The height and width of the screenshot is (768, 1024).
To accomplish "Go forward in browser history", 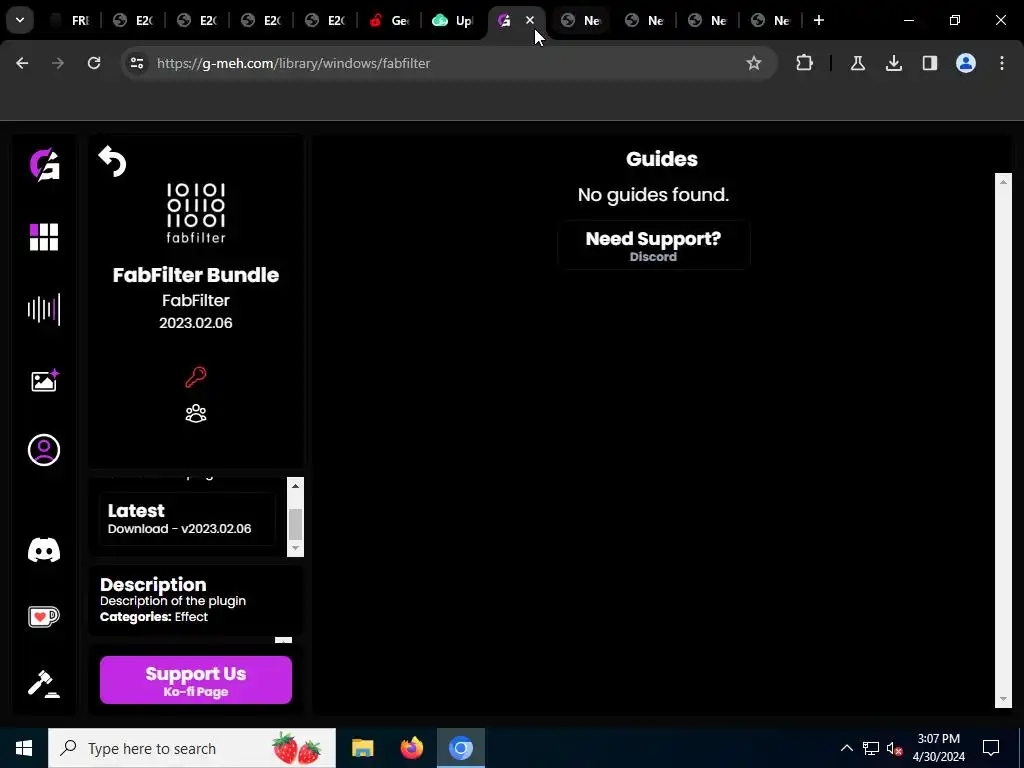I will (x=58, y=63).
